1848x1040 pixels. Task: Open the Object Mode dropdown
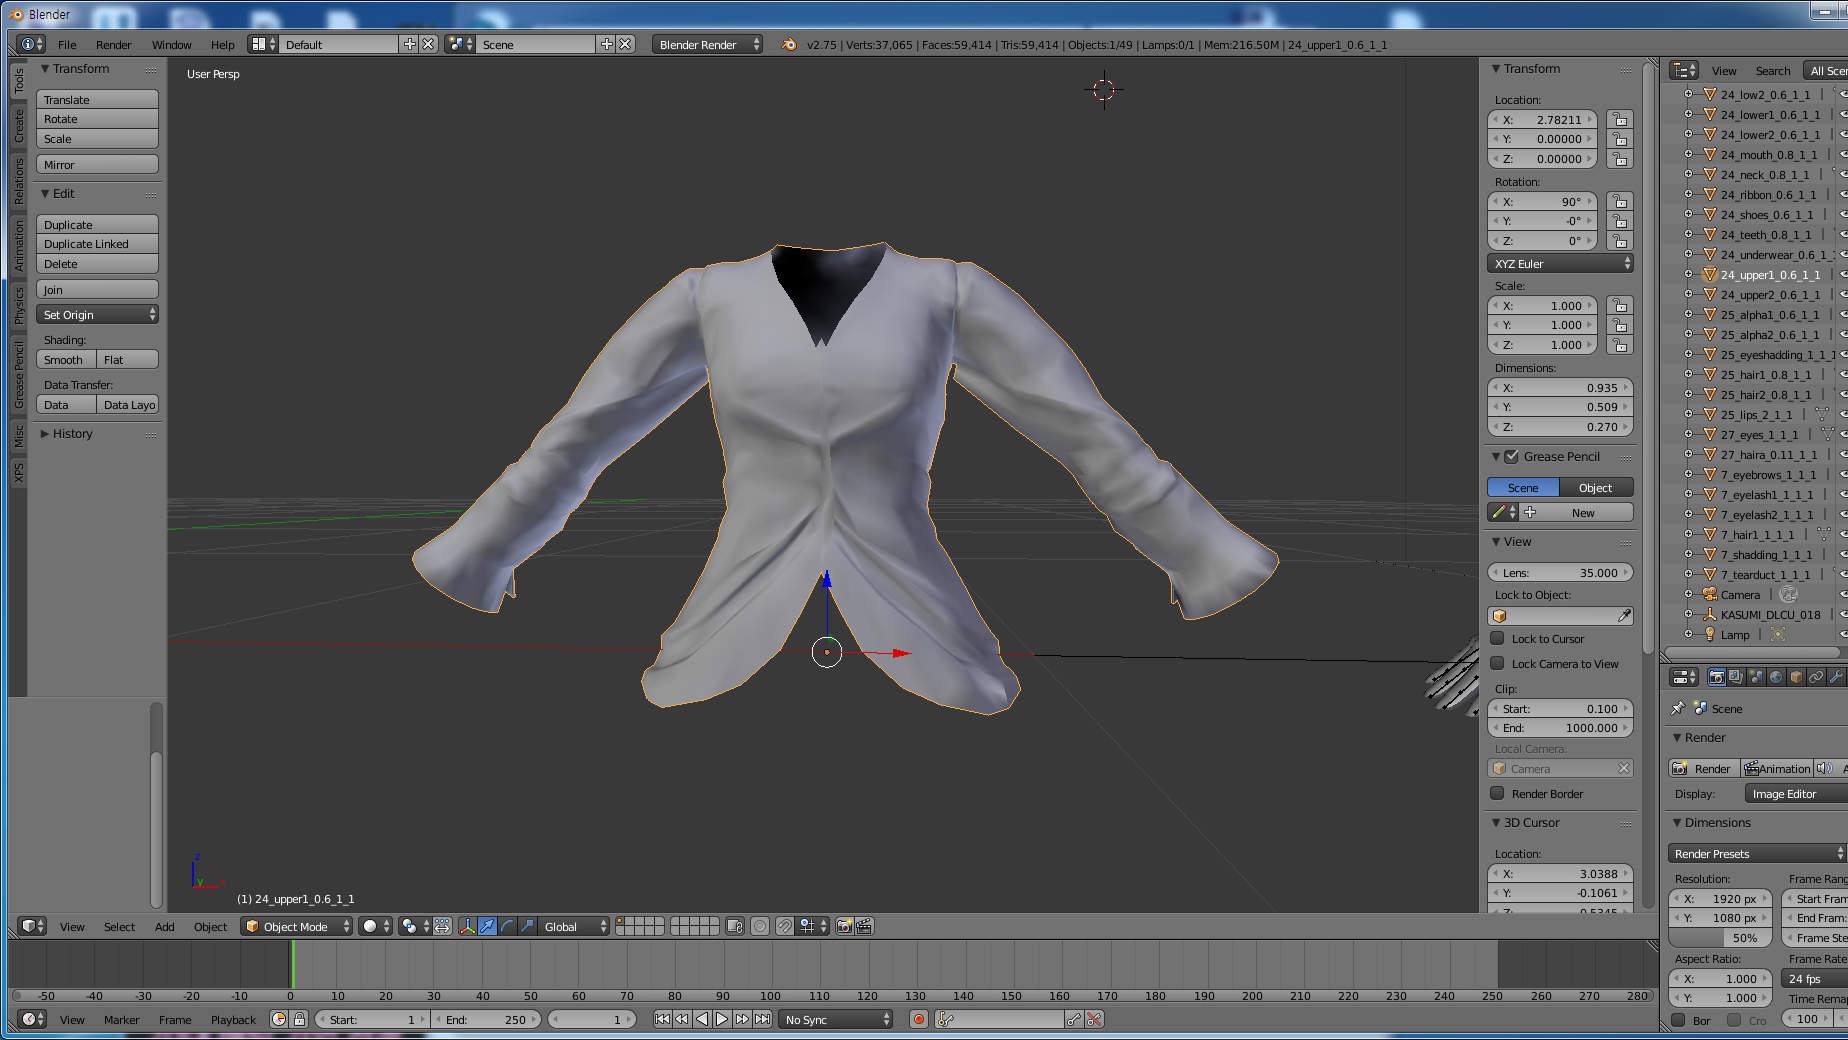[x=298, y=926]
